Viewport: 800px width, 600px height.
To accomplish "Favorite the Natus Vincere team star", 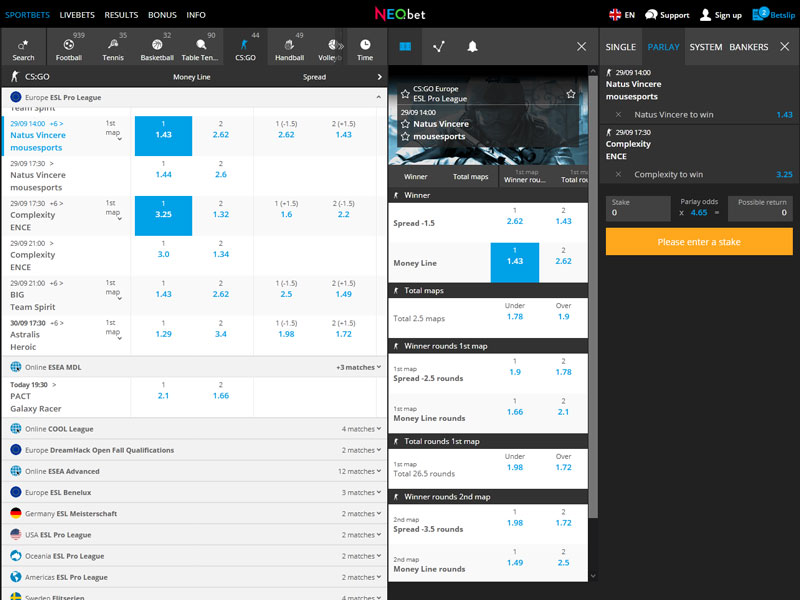I will (x=405, y=124).
